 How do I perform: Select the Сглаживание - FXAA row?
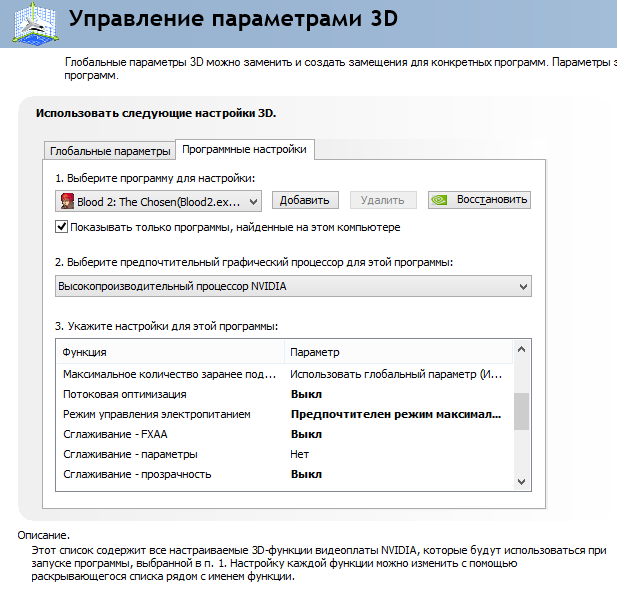285,434
